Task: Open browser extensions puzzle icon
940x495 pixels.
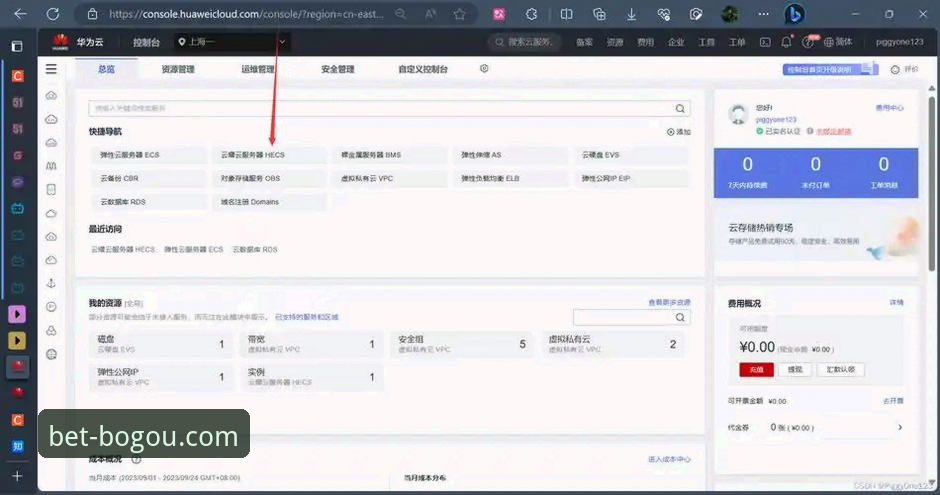Action: coord(531,14)
